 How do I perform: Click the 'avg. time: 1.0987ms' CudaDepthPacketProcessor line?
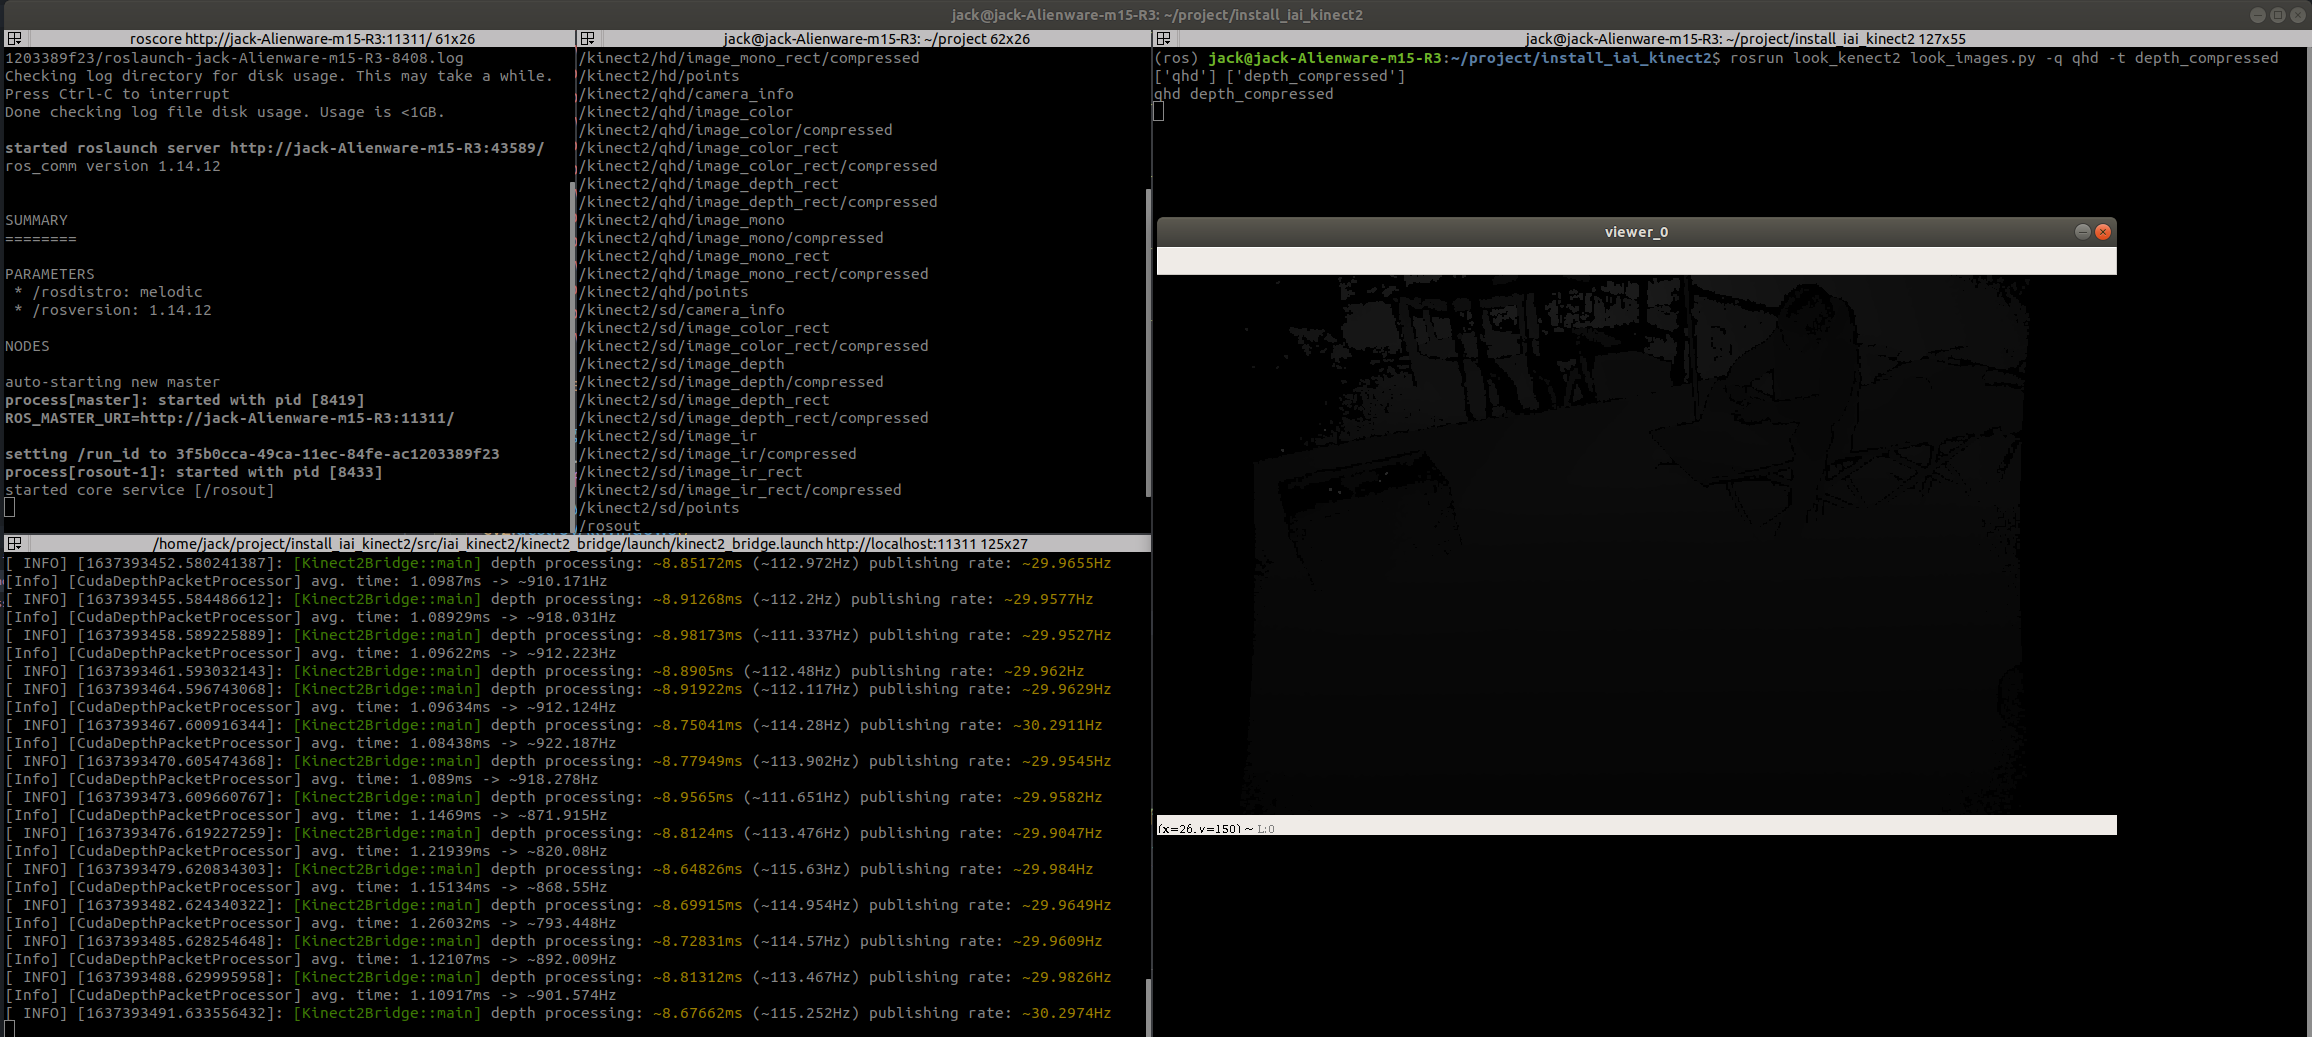[306, 581]
